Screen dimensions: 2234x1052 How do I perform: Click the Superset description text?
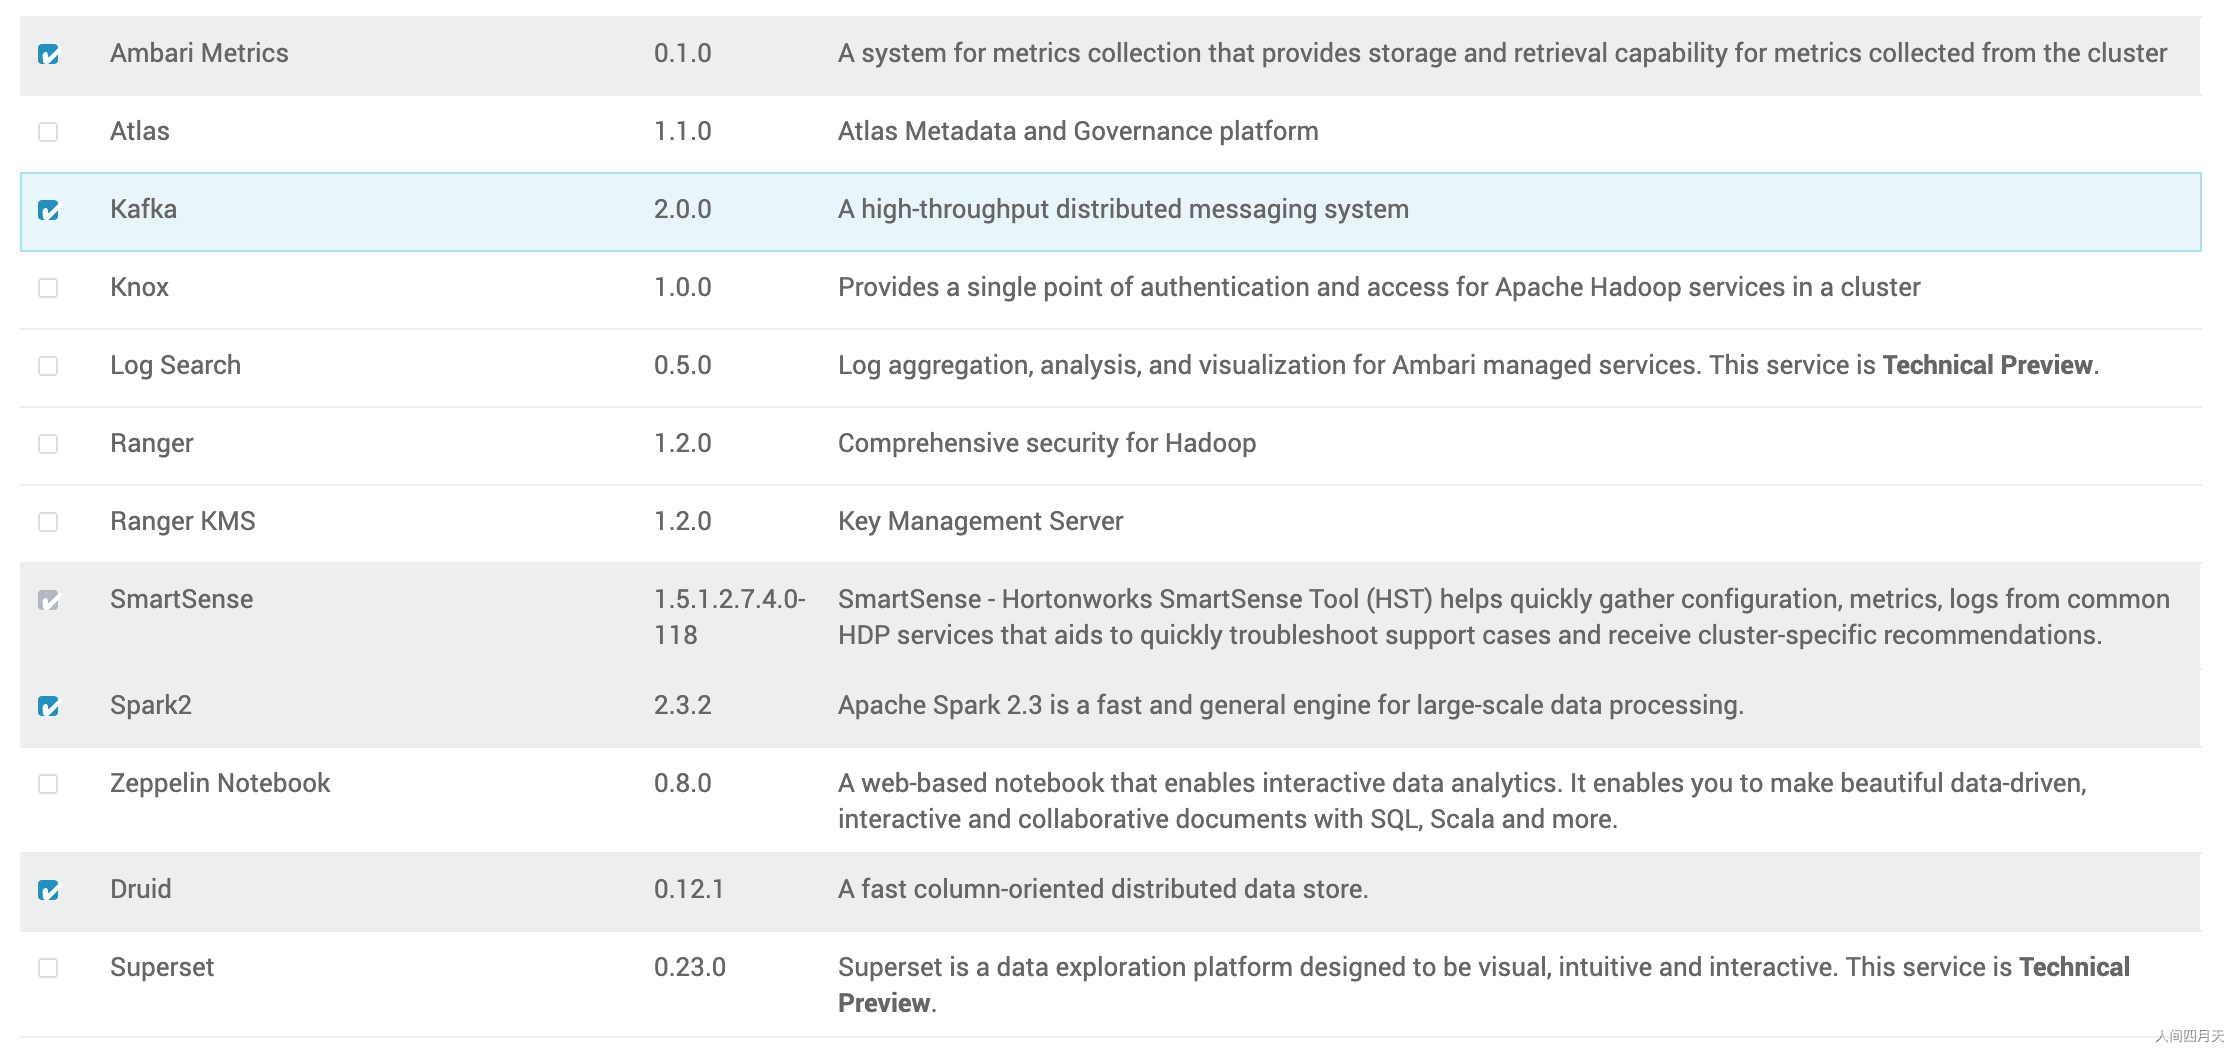[x=1484, y=985]
